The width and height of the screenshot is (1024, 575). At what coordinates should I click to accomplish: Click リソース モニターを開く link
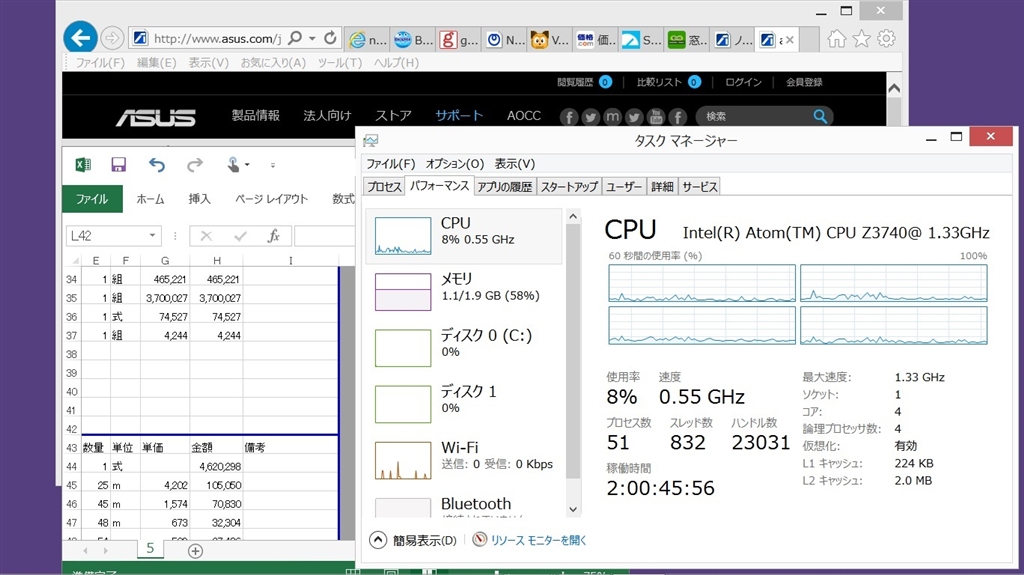coord(538,540)
